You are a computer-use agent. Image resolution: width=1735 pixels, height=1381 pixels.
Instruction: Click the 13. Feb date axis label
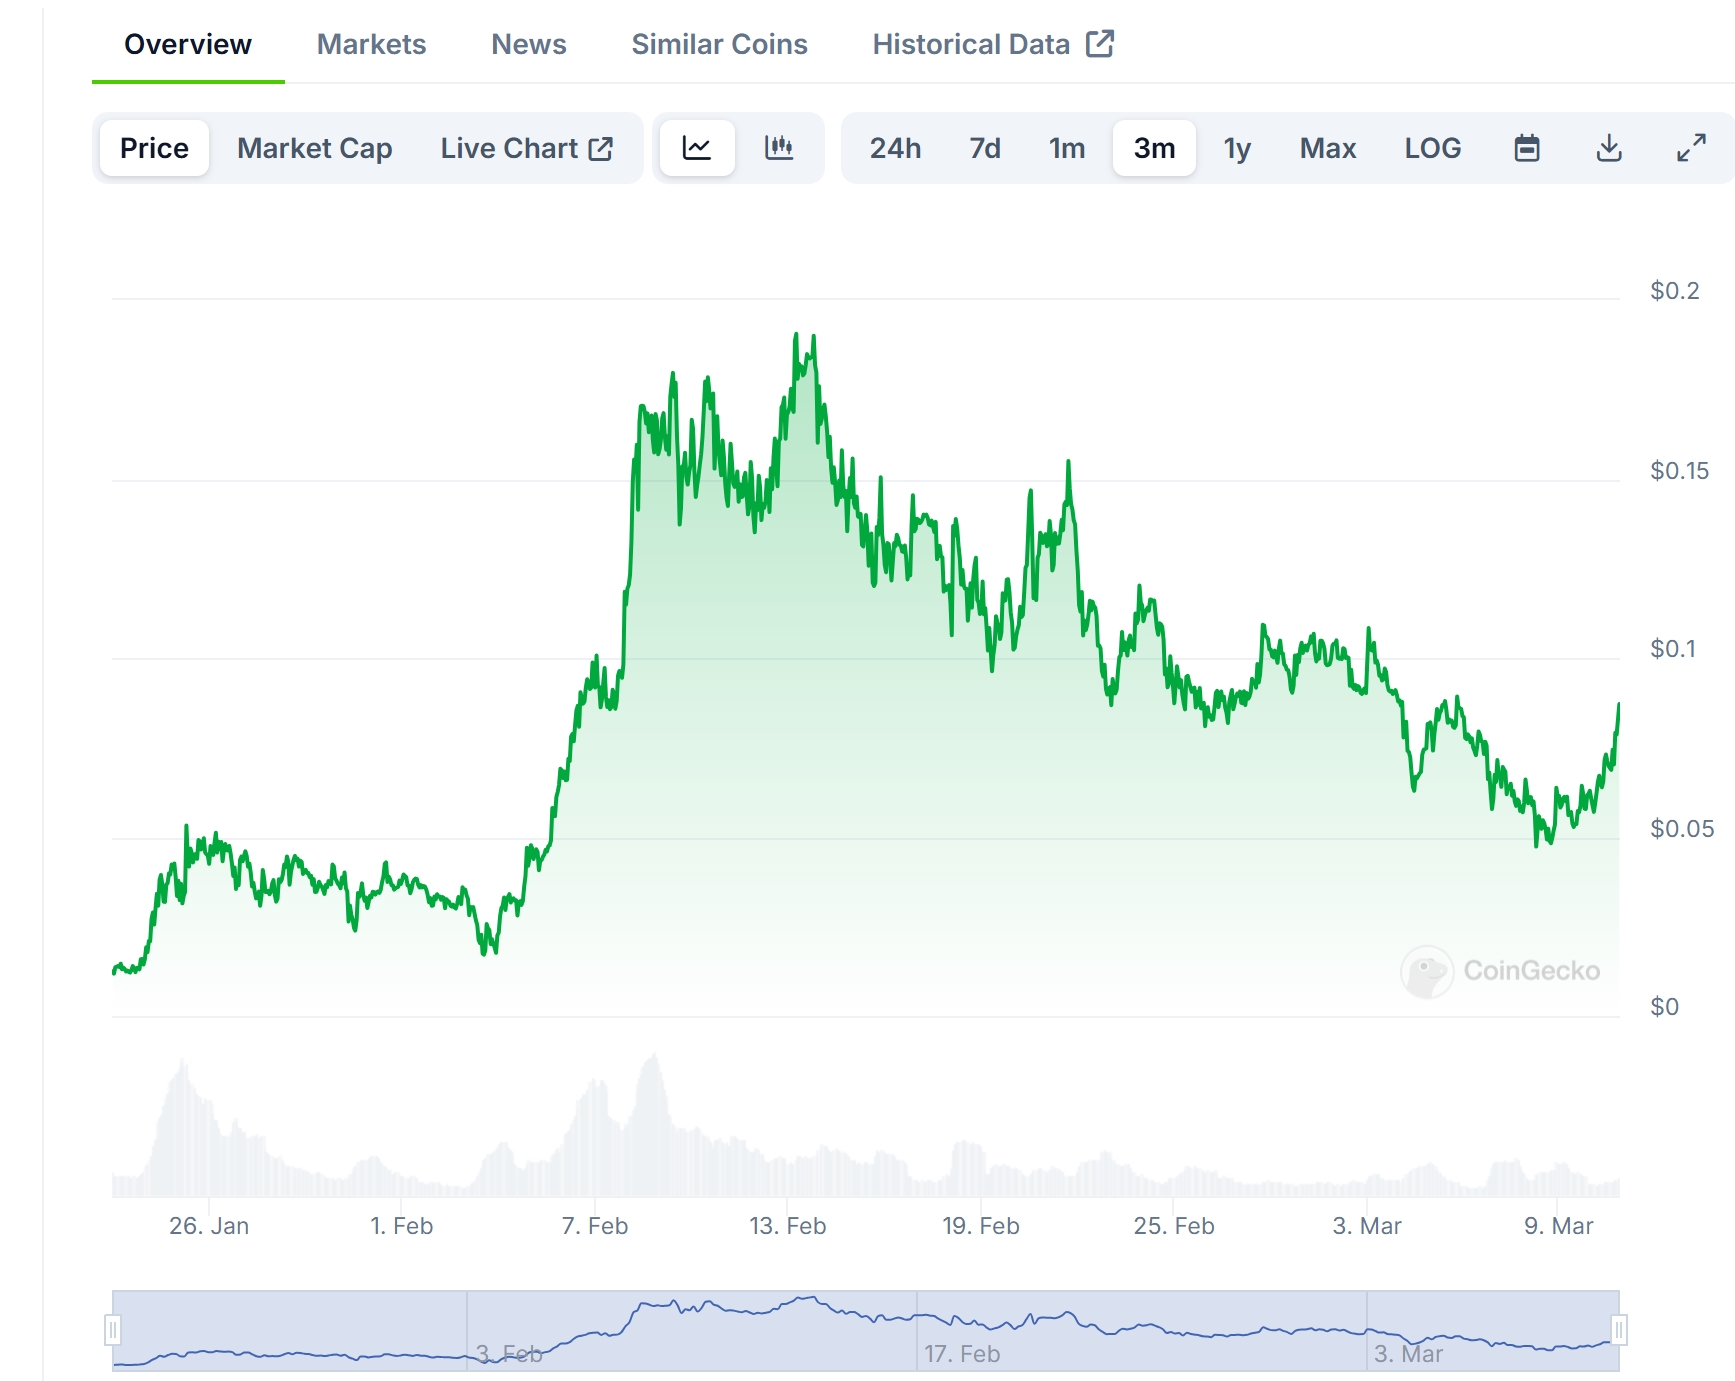(788, 1226)
